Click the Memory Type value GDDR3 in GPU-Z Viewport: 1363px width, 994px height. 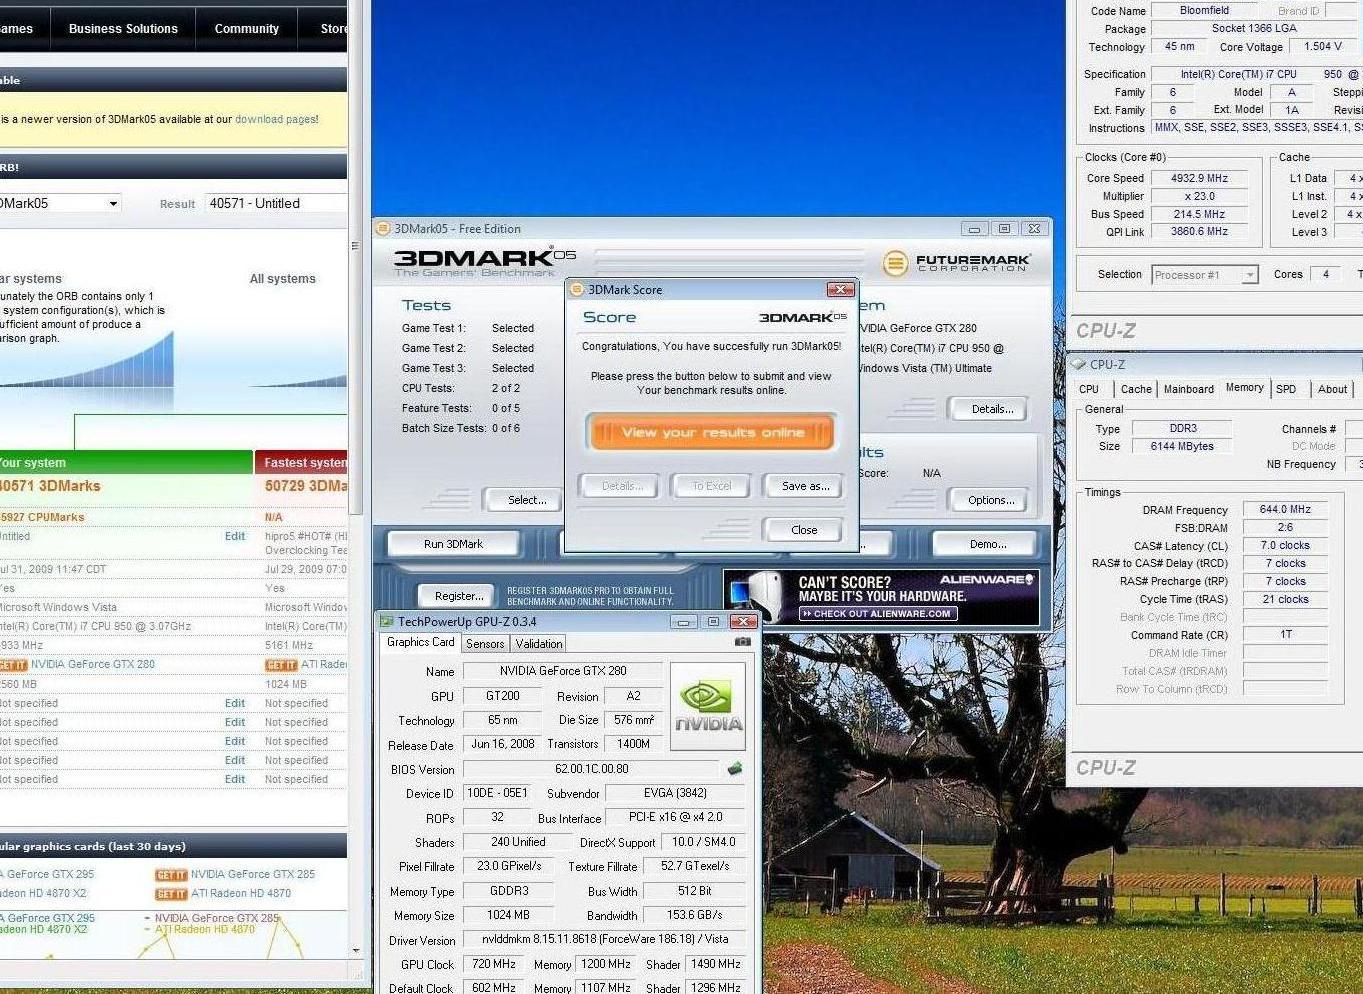click(509, 891)
